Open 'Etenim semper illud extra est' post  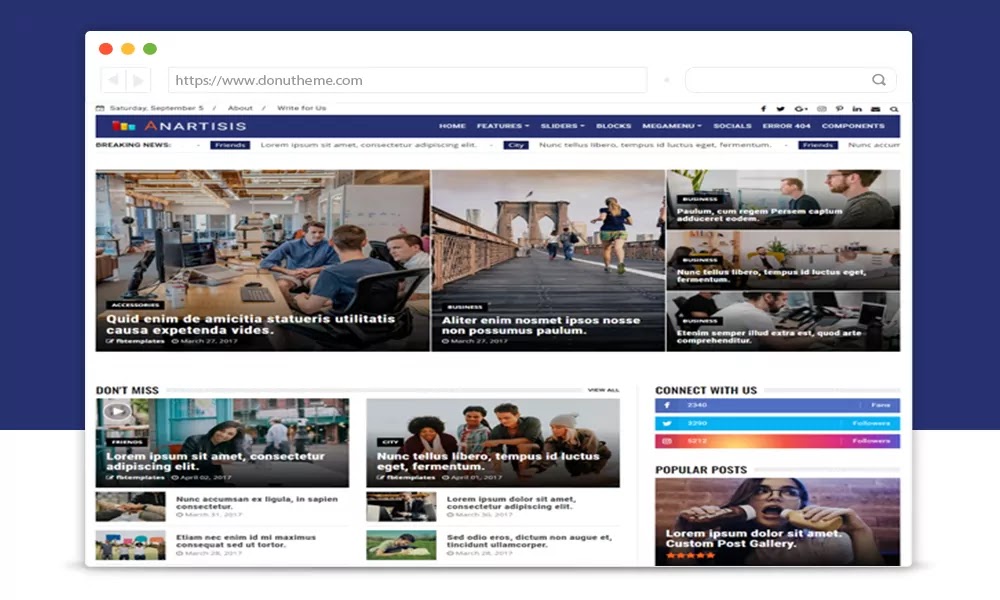[x=769, y=337]
